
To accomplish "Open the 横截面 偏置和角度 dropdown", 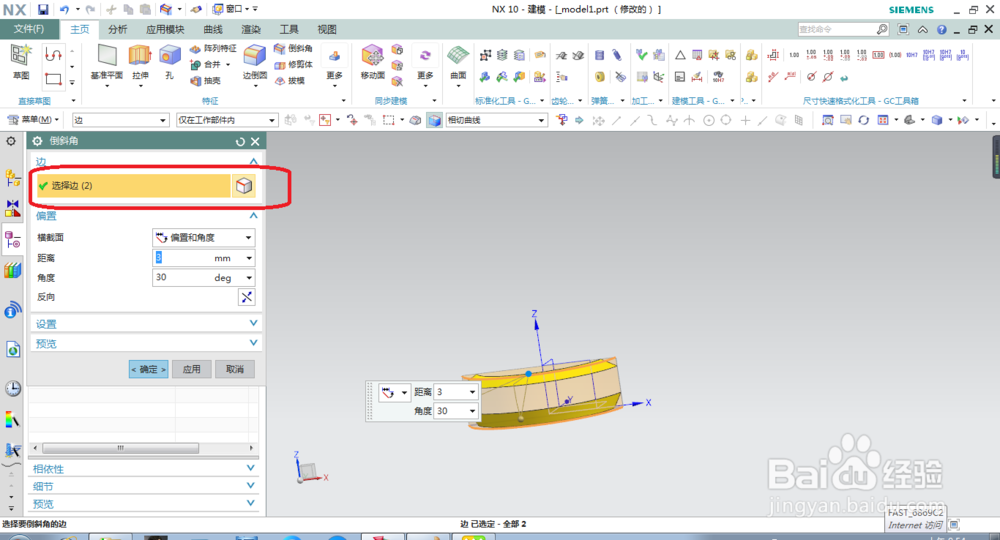I will click(x=203, y=237).
